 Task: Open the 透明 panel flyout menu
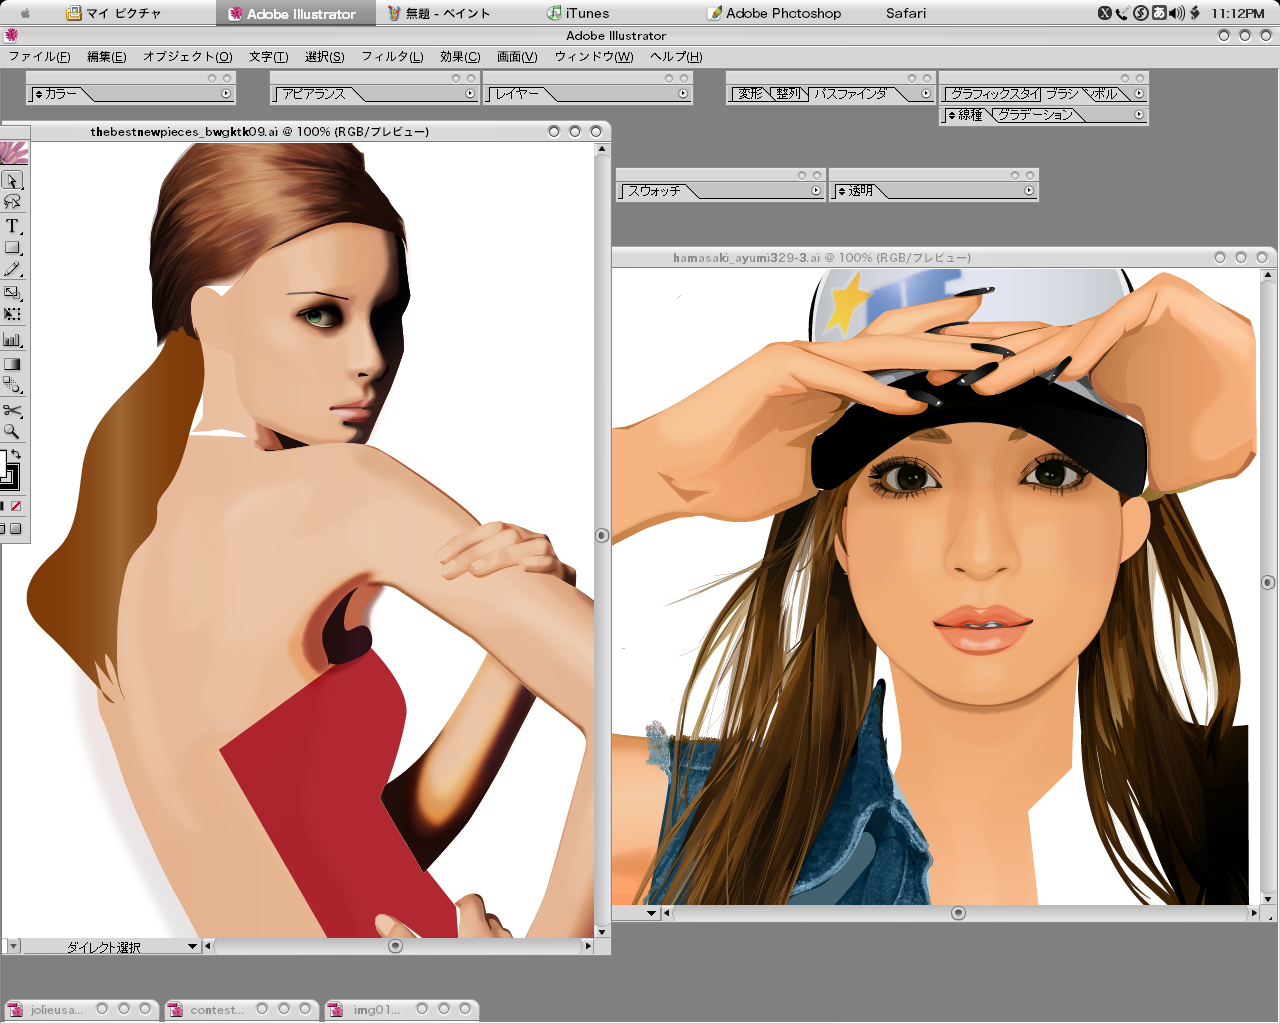(x=1029, y=191)
